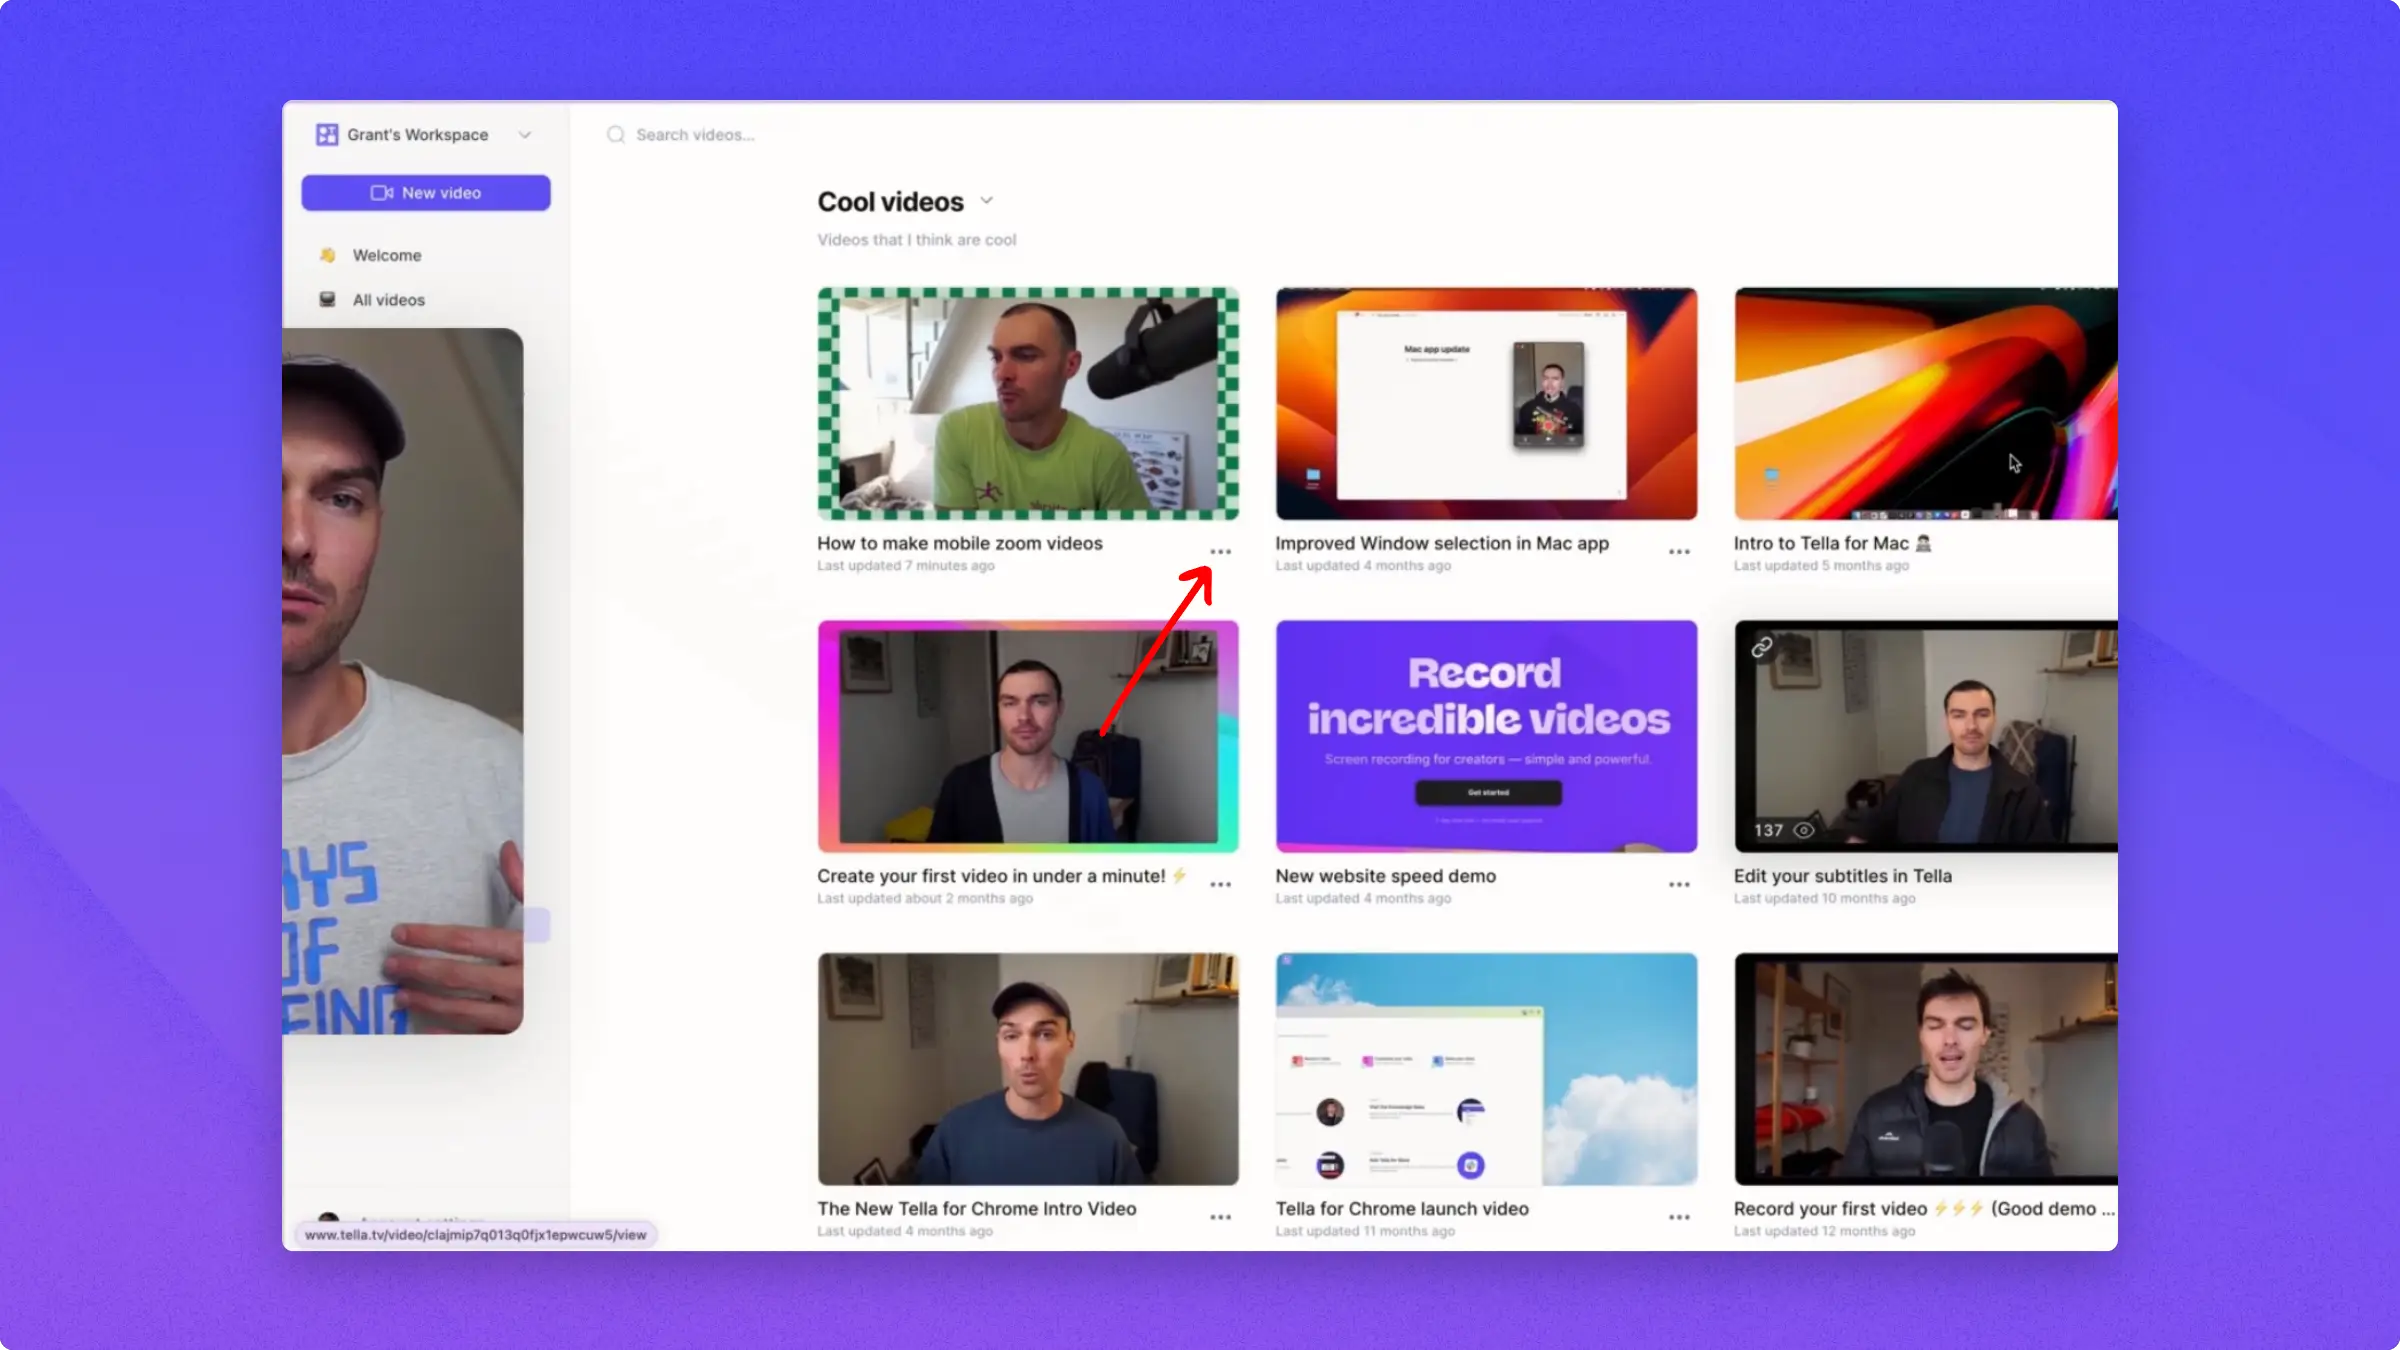Open the Record your first video thumbnail
This screenshot has width=2400, height=1350.
(1926, 1070)
